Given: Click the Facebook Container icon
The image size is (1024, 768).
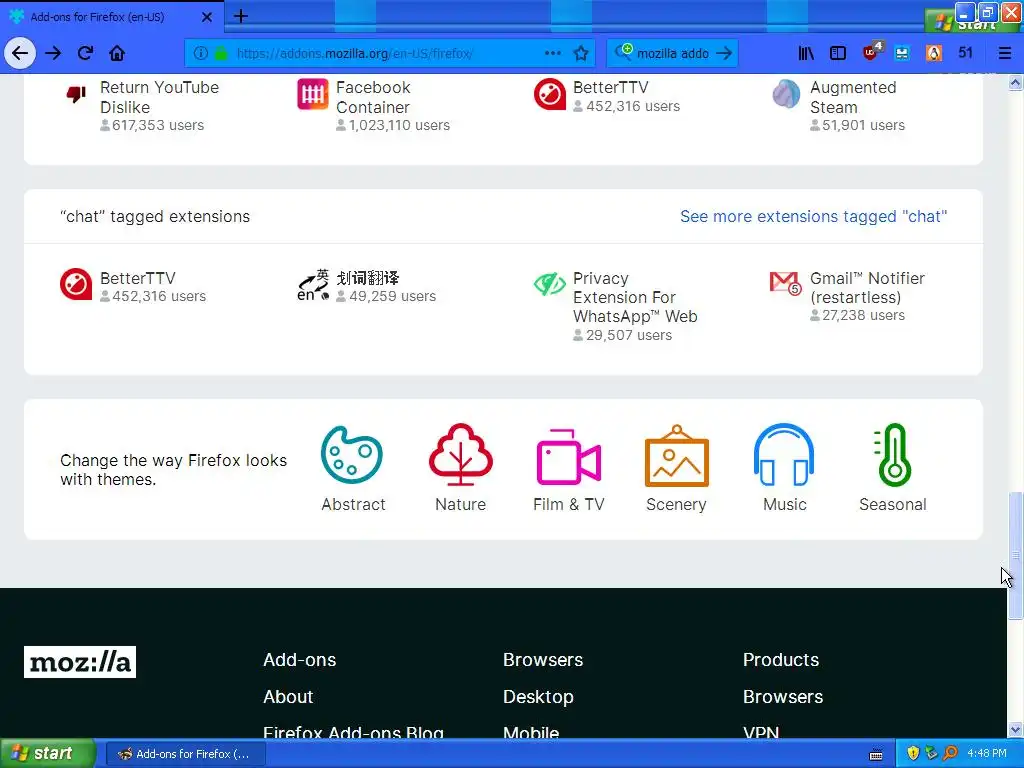Looking at the screenshot, I should [313, 95].
